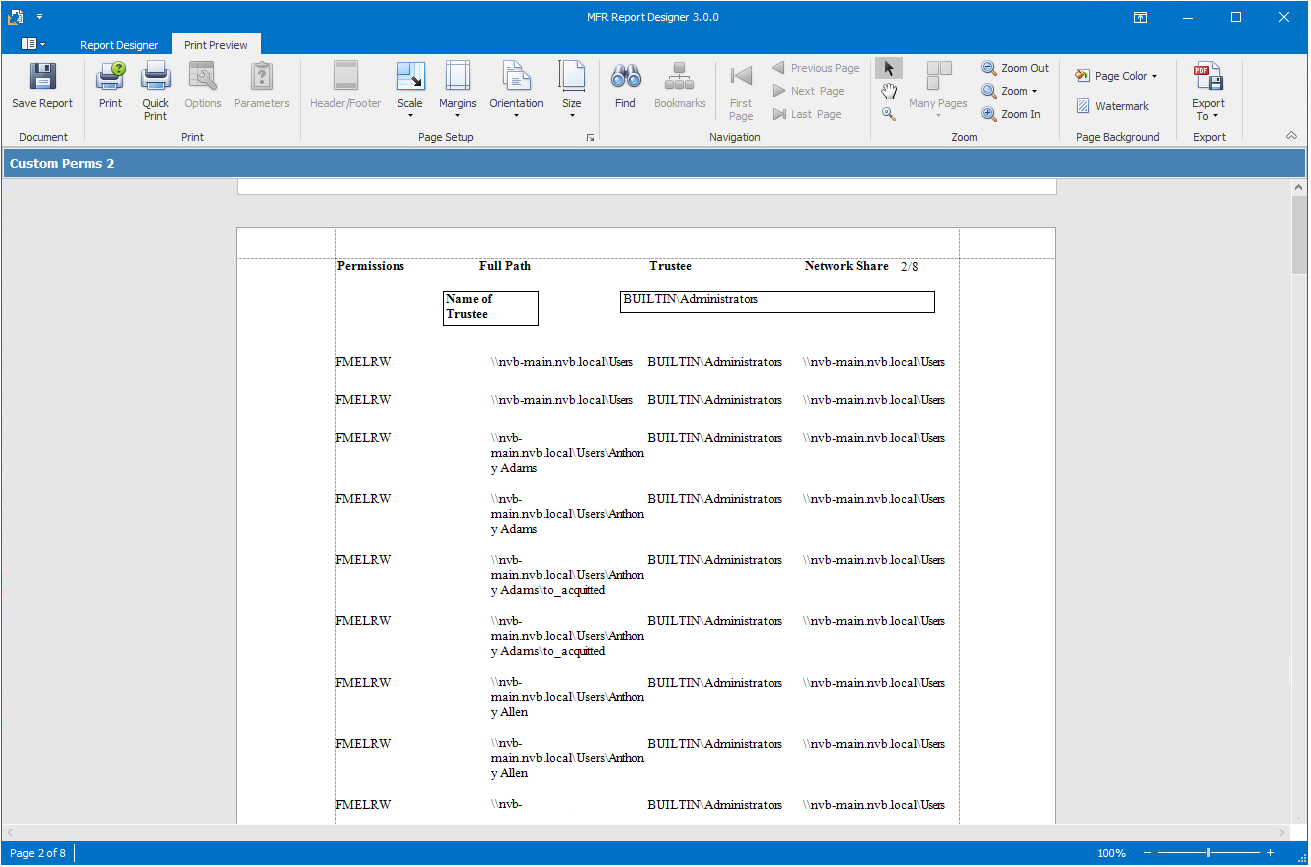Activate the Hand pan tool
This screenshot has height=867, width=1311.
(x=889, y=90)
